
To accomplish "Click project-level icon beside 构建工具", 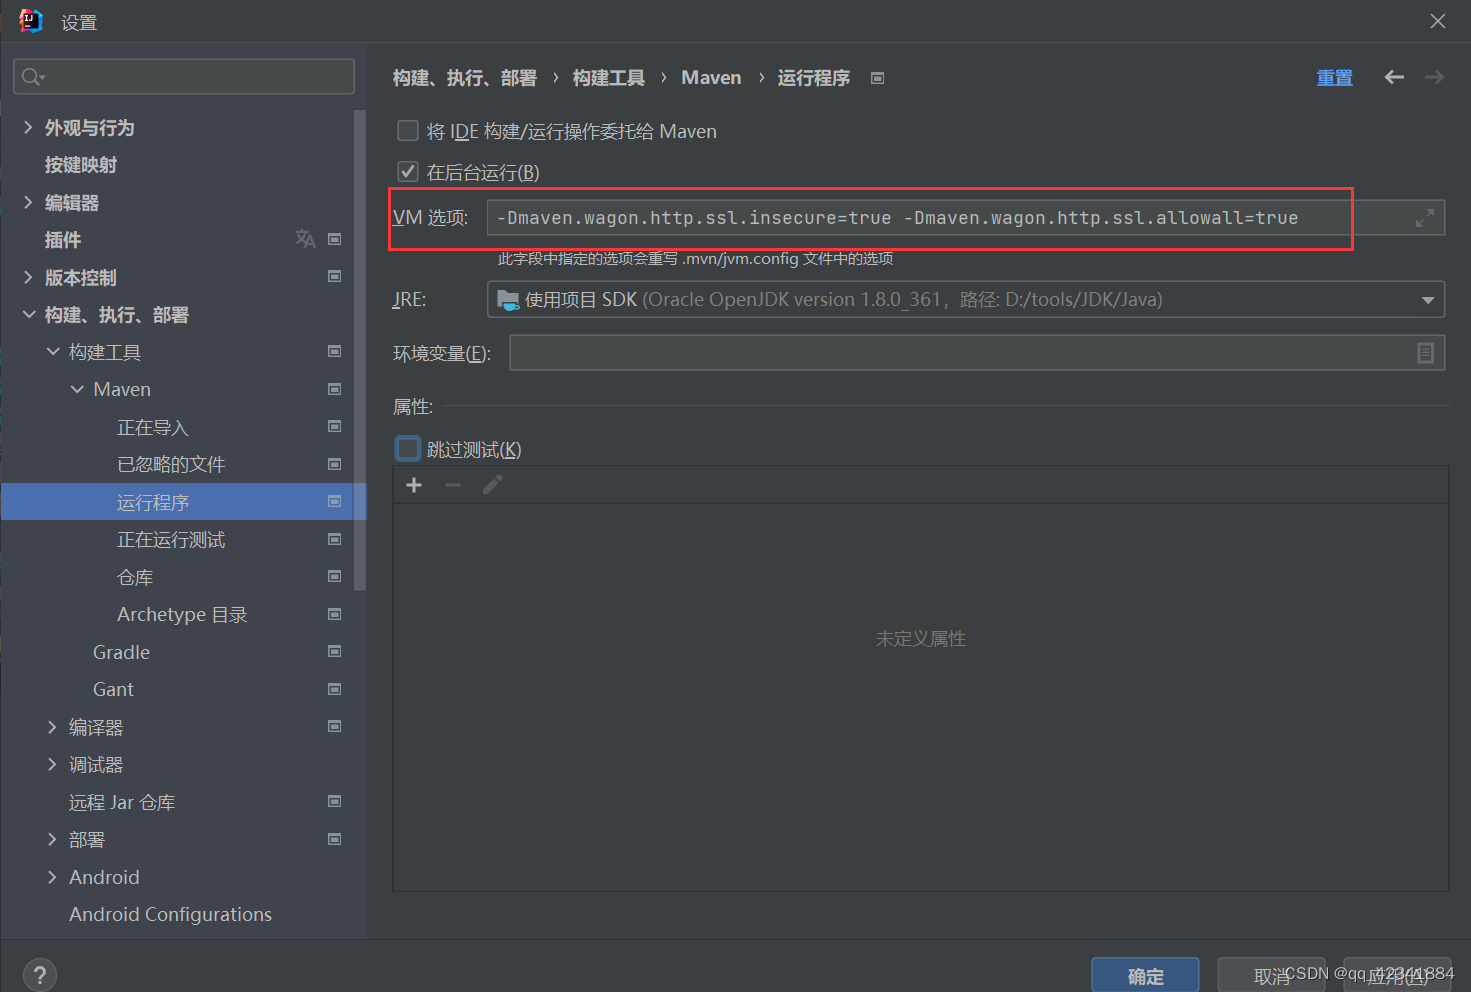I will (335, 351).
